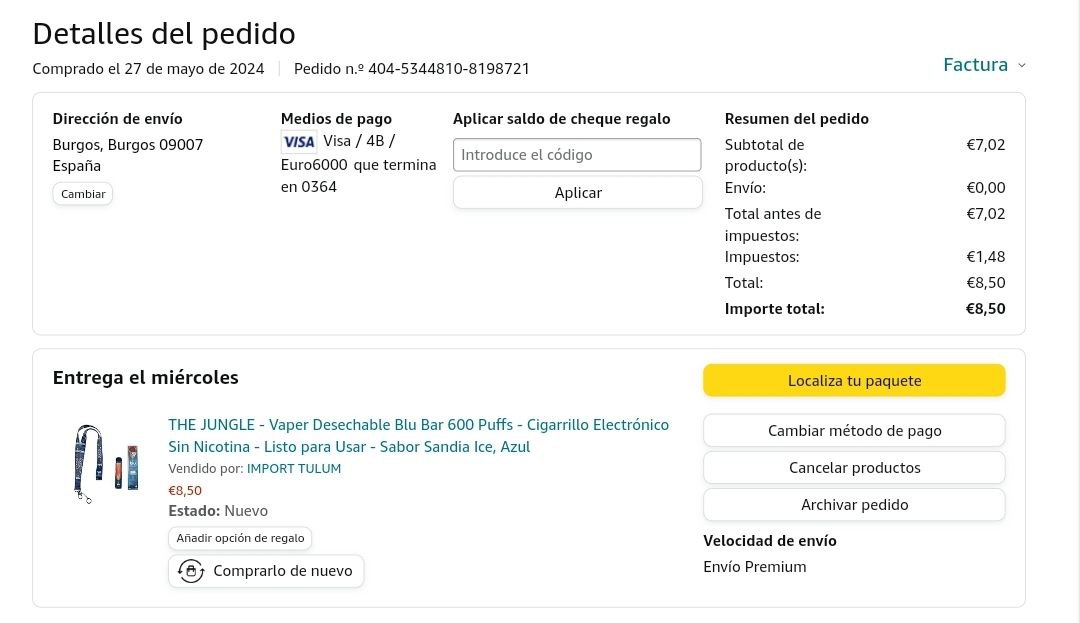This screenshot has width=1080, height=623.
Task: Select Cancelar productos
Action: click(854, 468)
